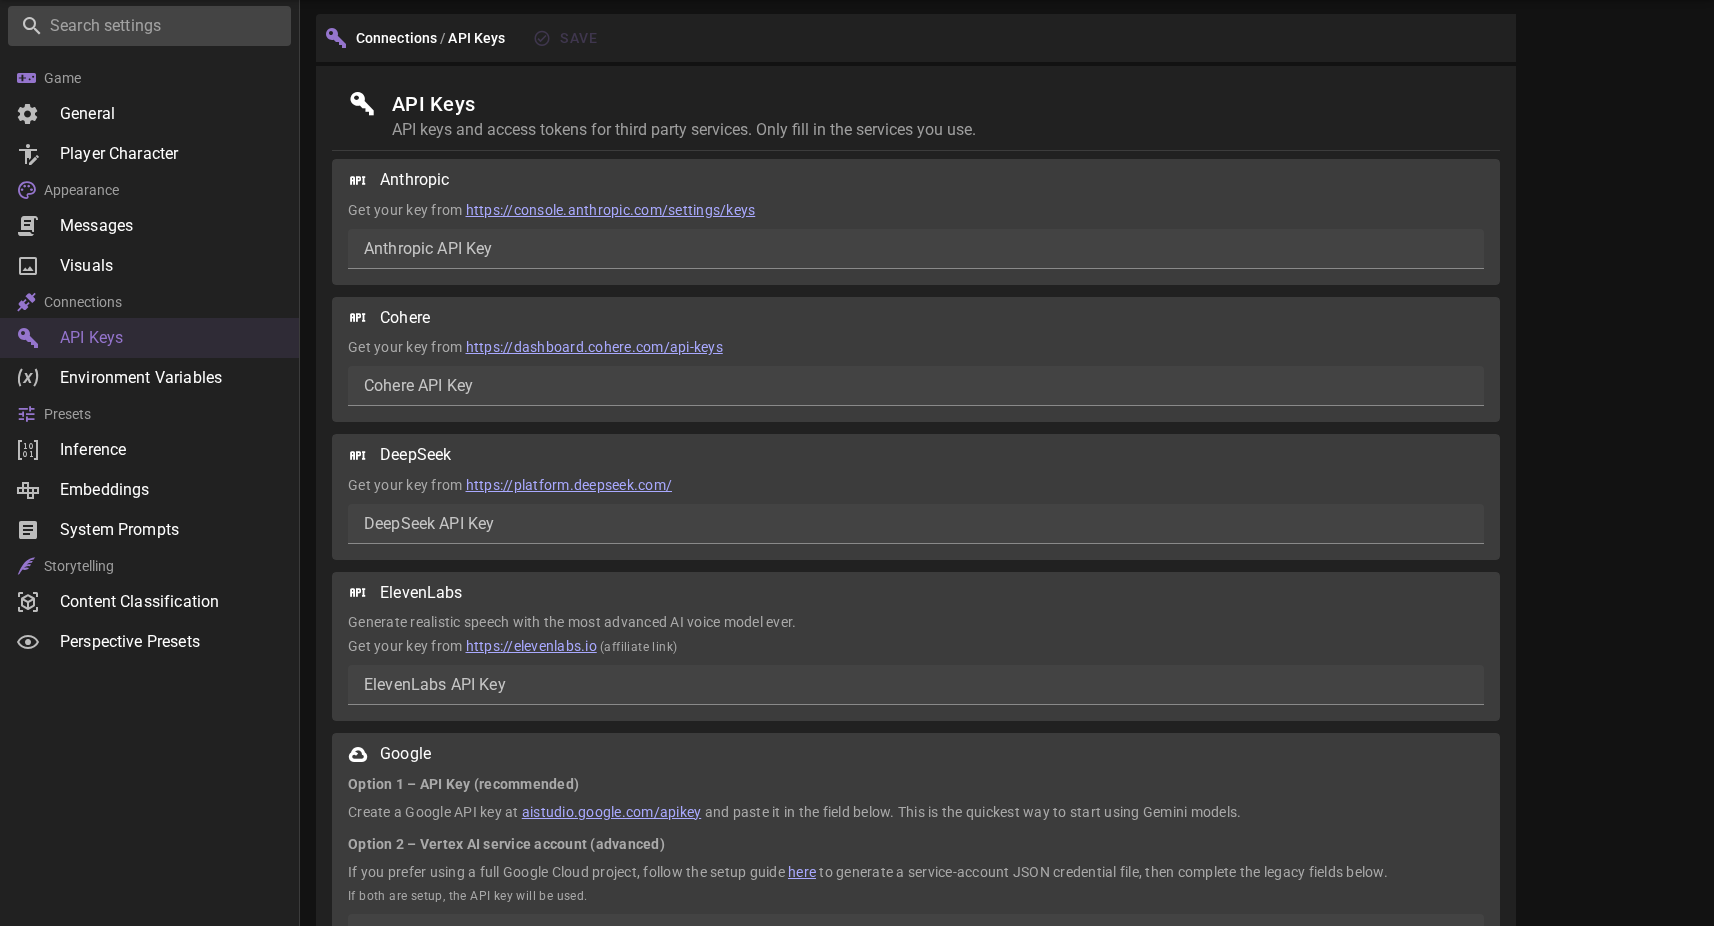This screenshot has width=1714, height=926.
Task: Focus the Cohere API Key field
Action: (916, 386)
